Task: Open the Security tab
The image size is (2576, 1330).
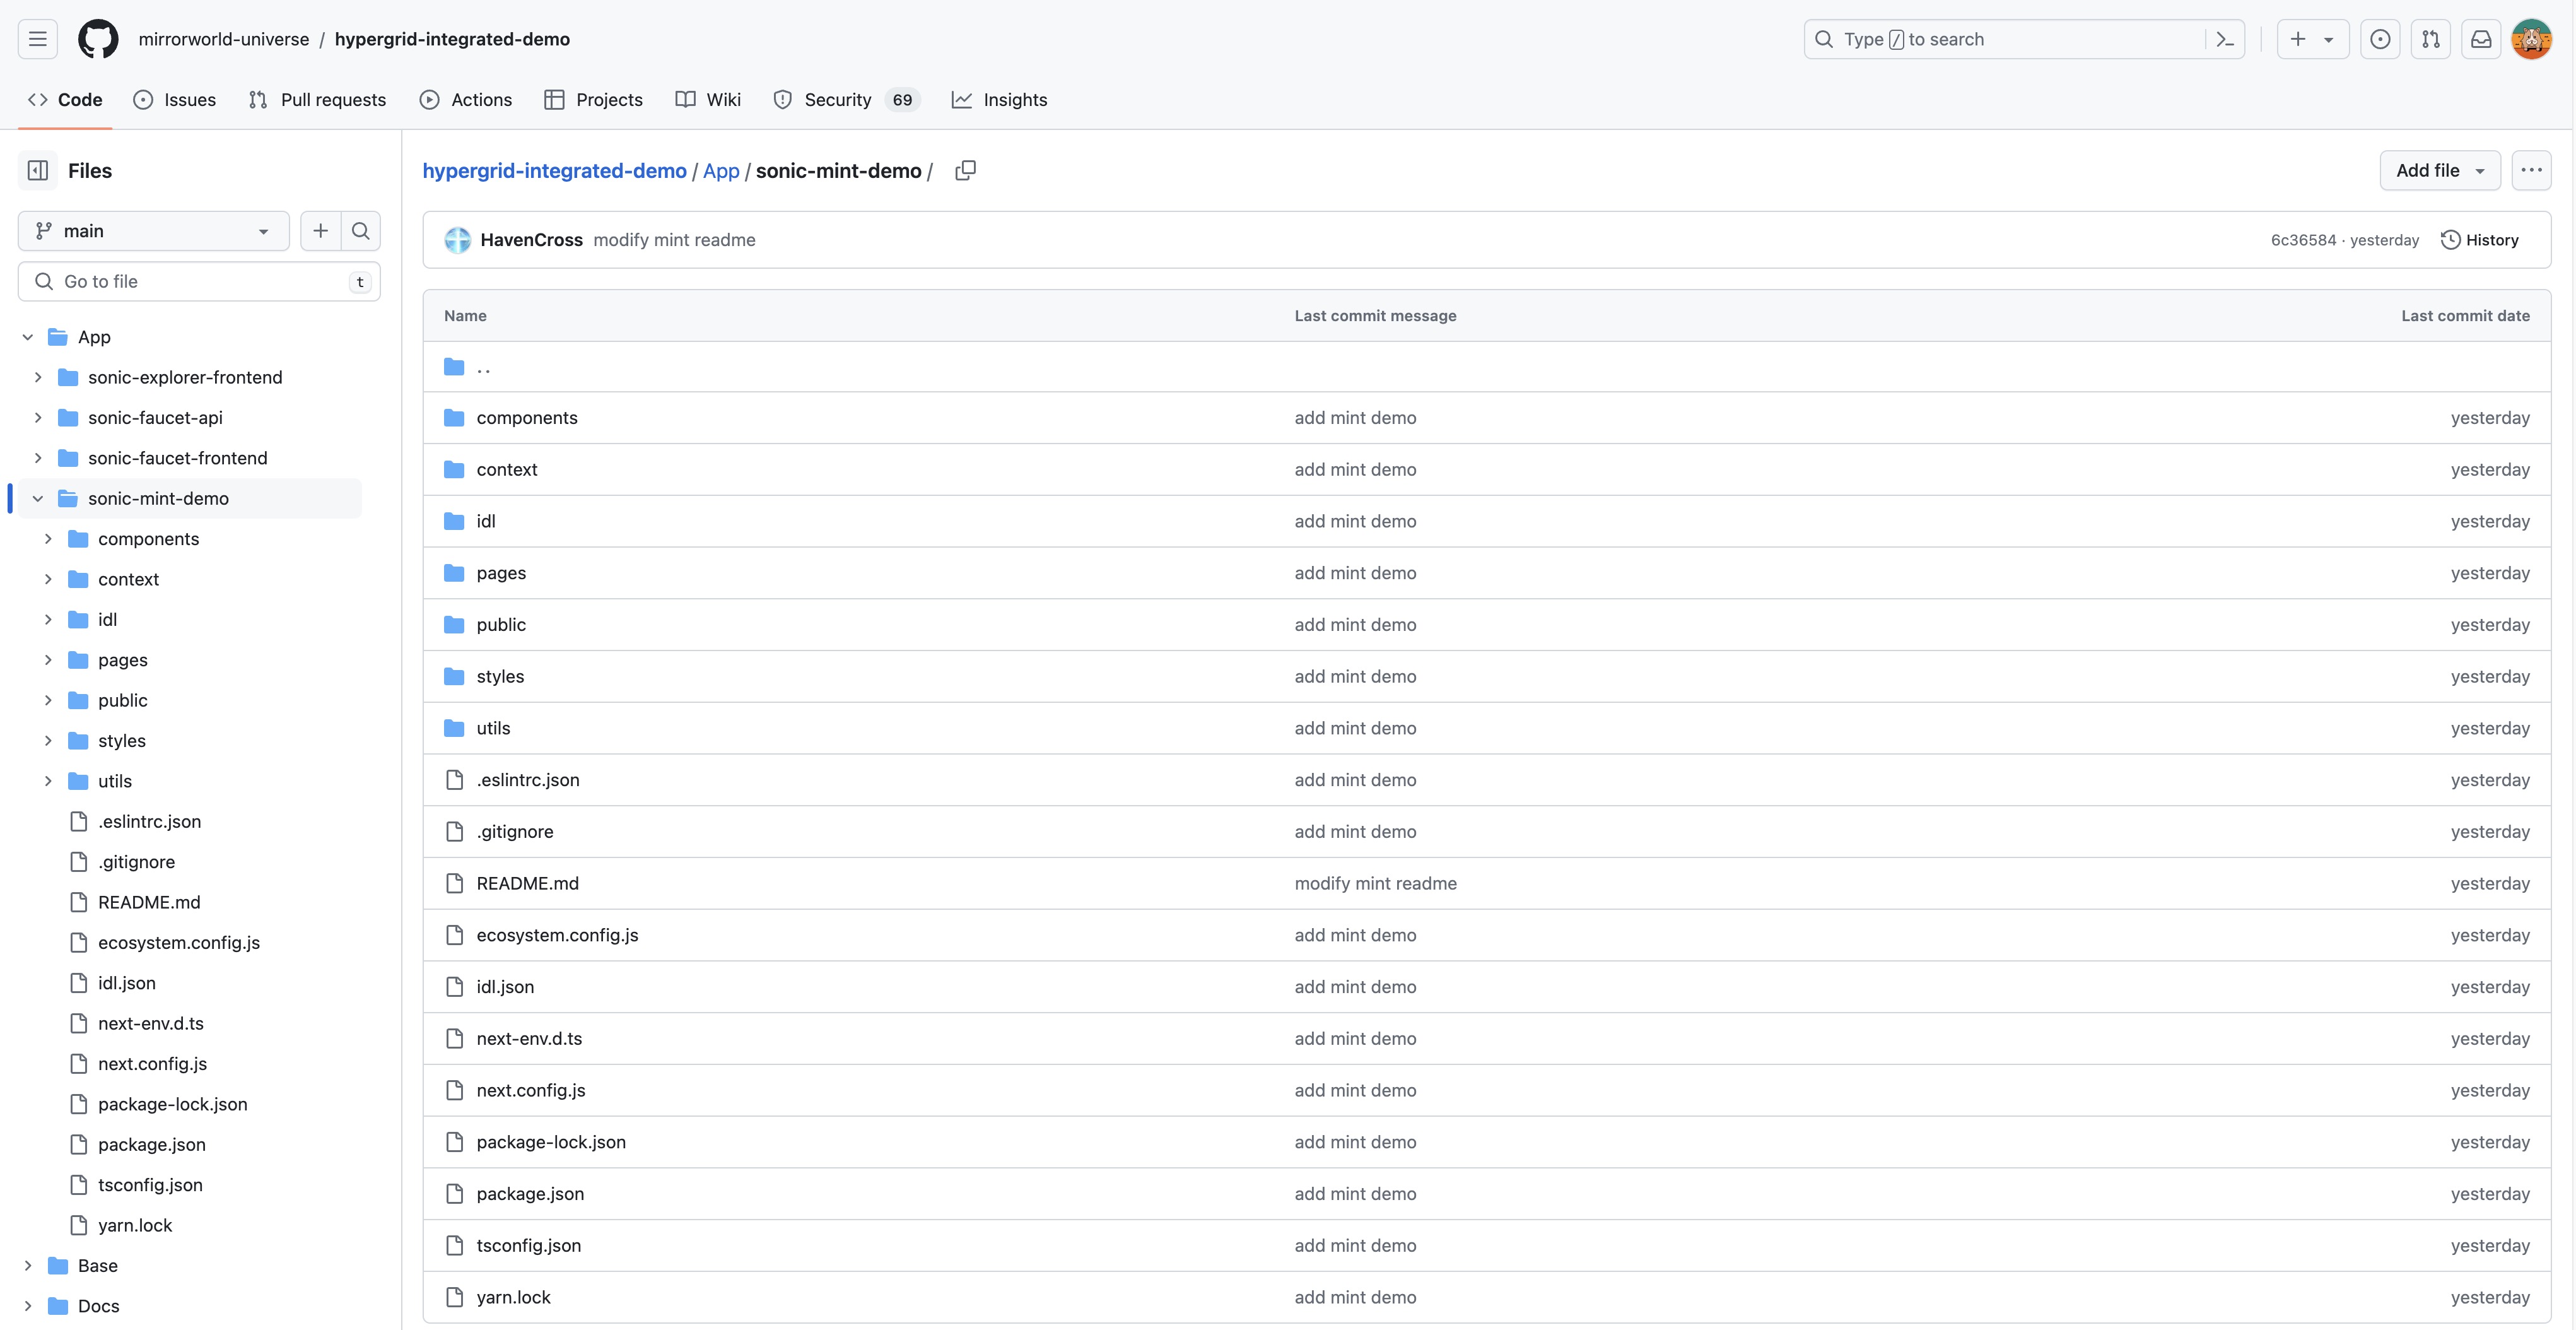Action: click(x=846, y=100)
